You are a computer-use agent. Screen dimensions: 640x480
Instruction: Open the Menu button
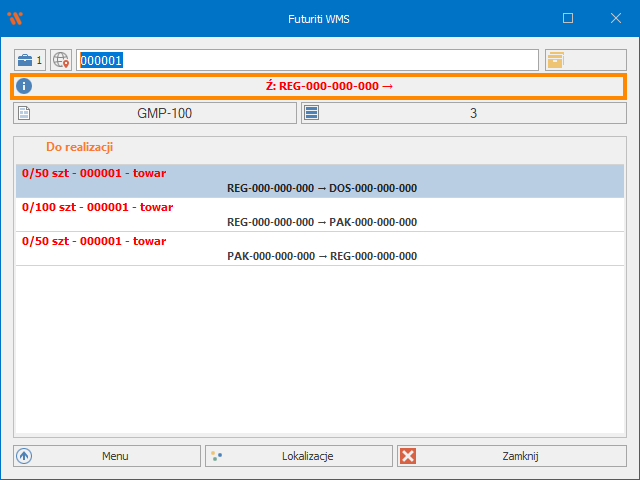(106, 456)
